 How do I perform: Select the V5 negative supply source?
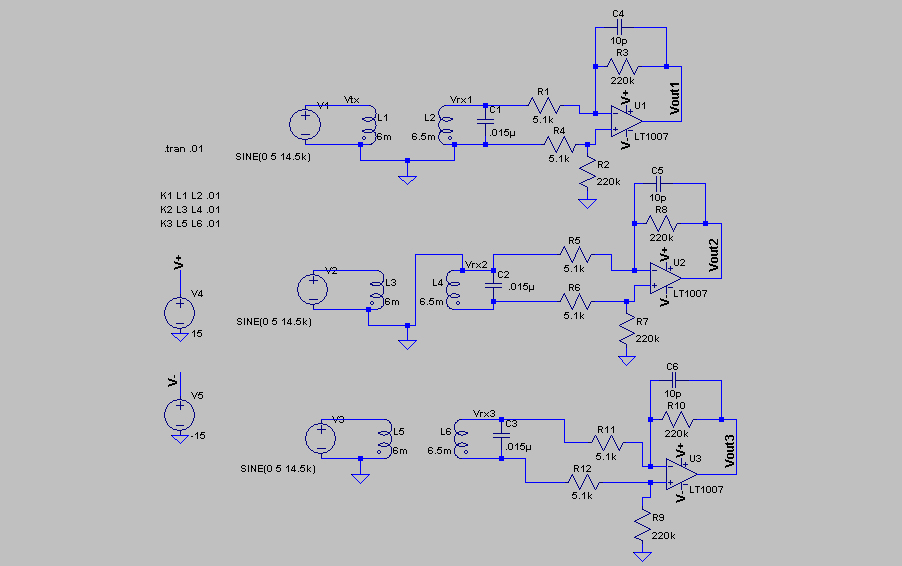[179, 415]
